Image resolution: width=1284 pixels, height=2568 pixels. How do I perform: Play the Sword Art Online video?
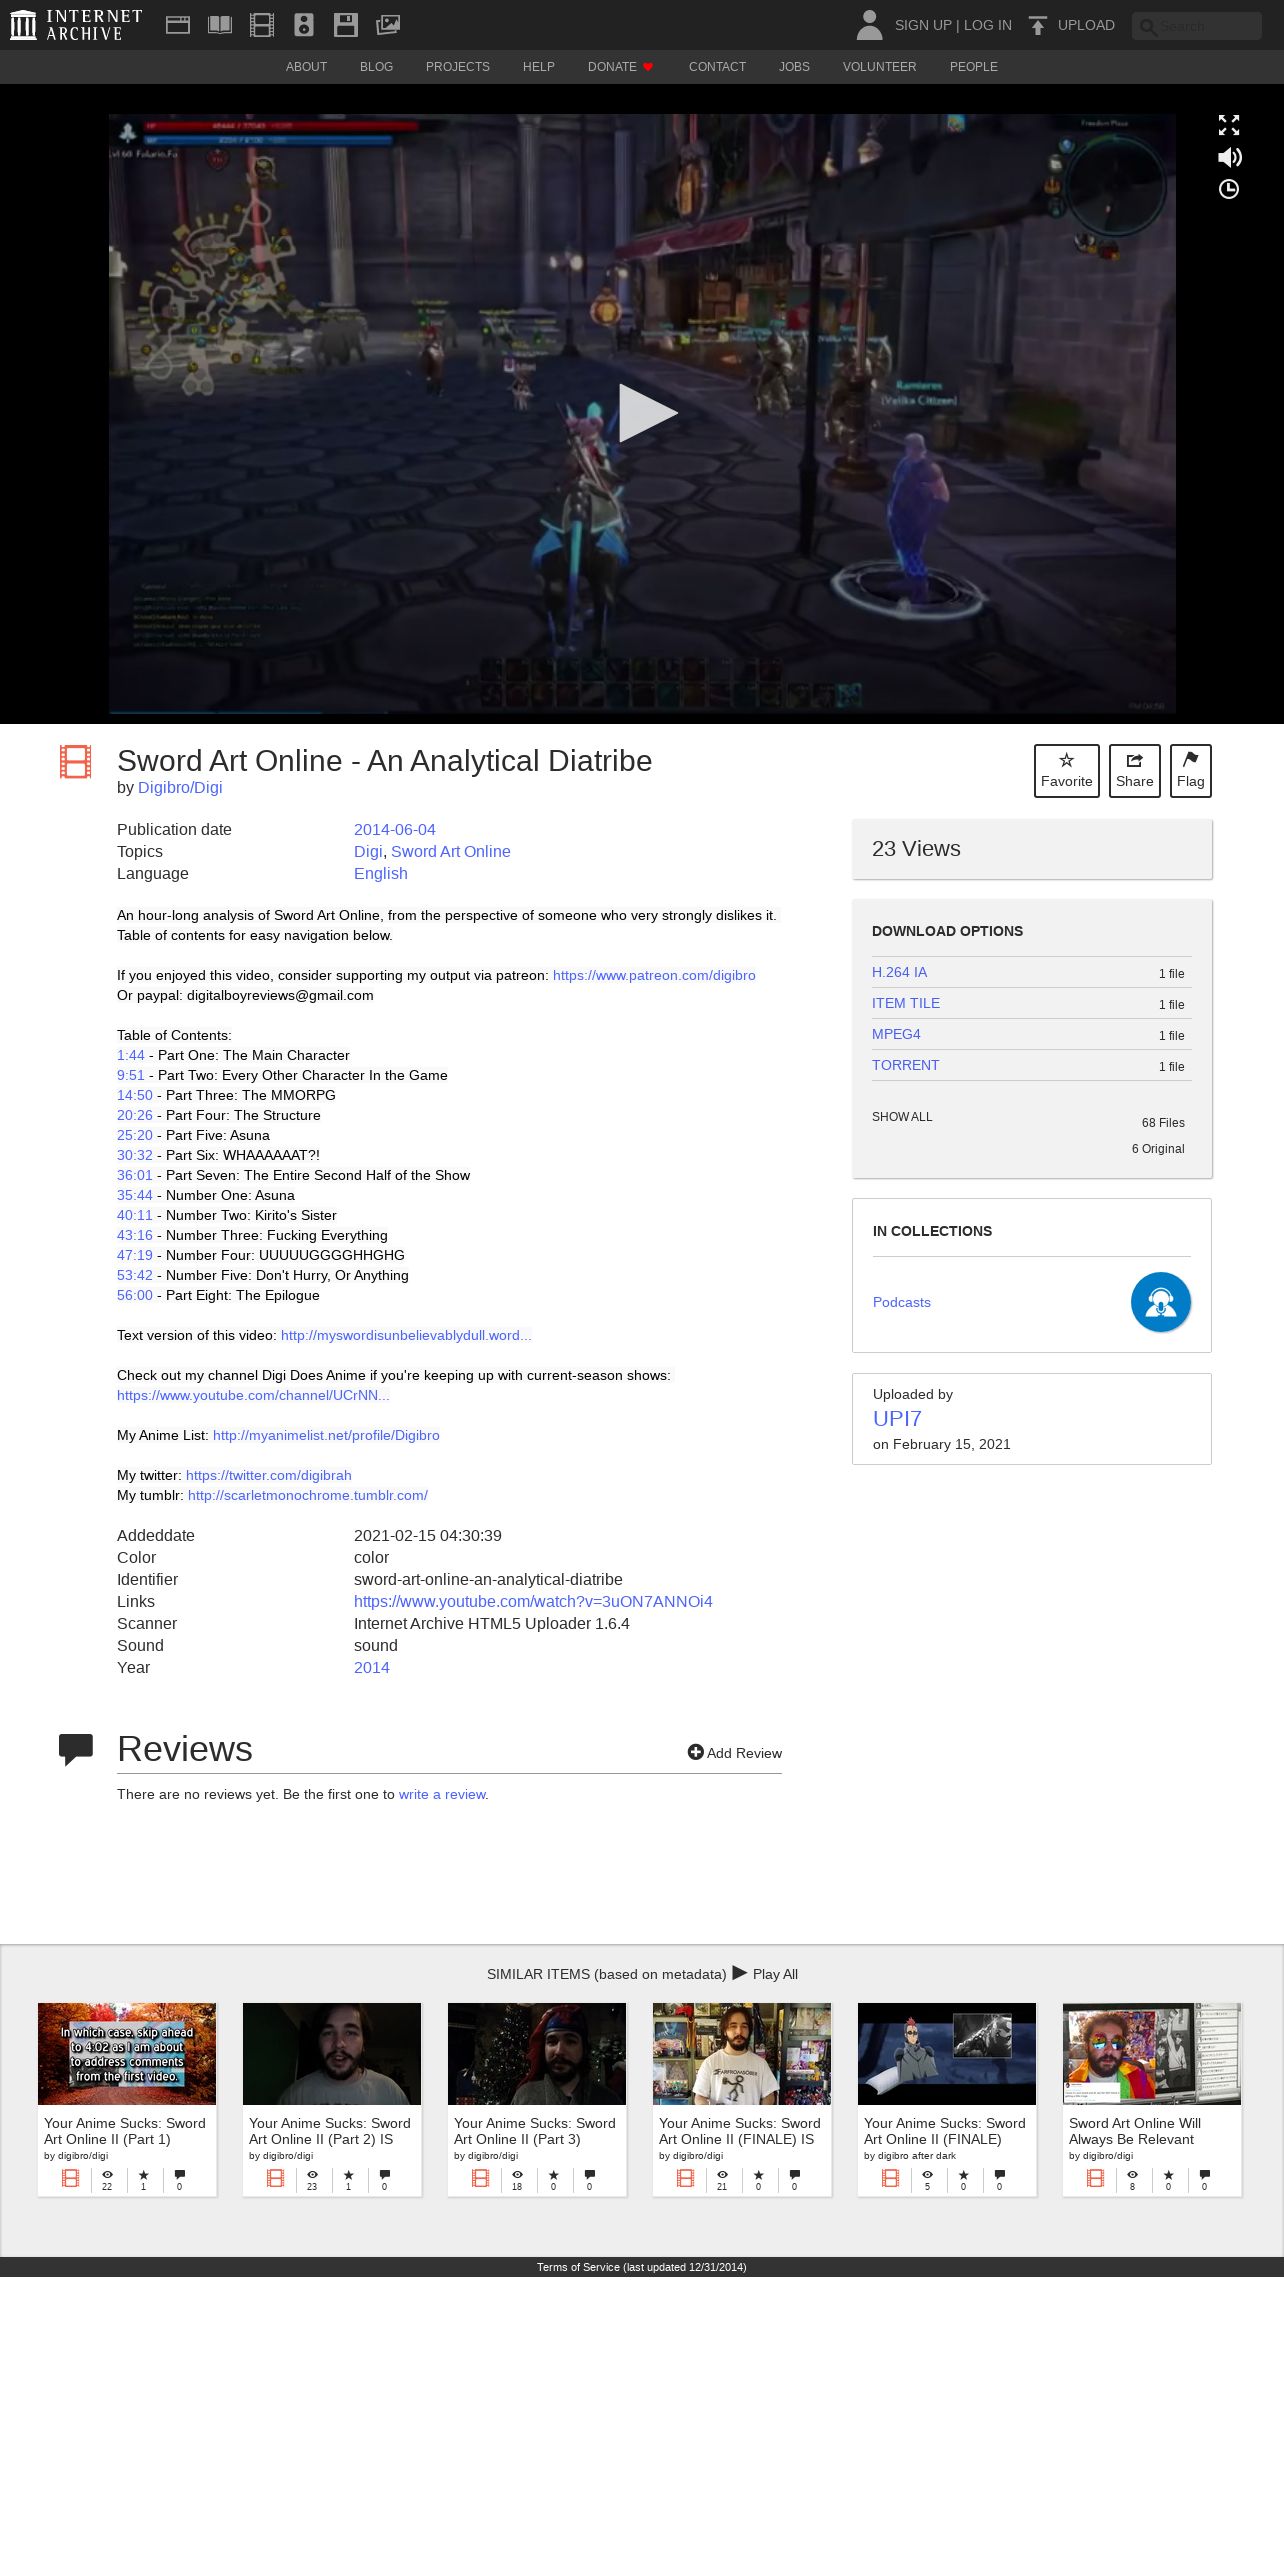click(646, 413)
